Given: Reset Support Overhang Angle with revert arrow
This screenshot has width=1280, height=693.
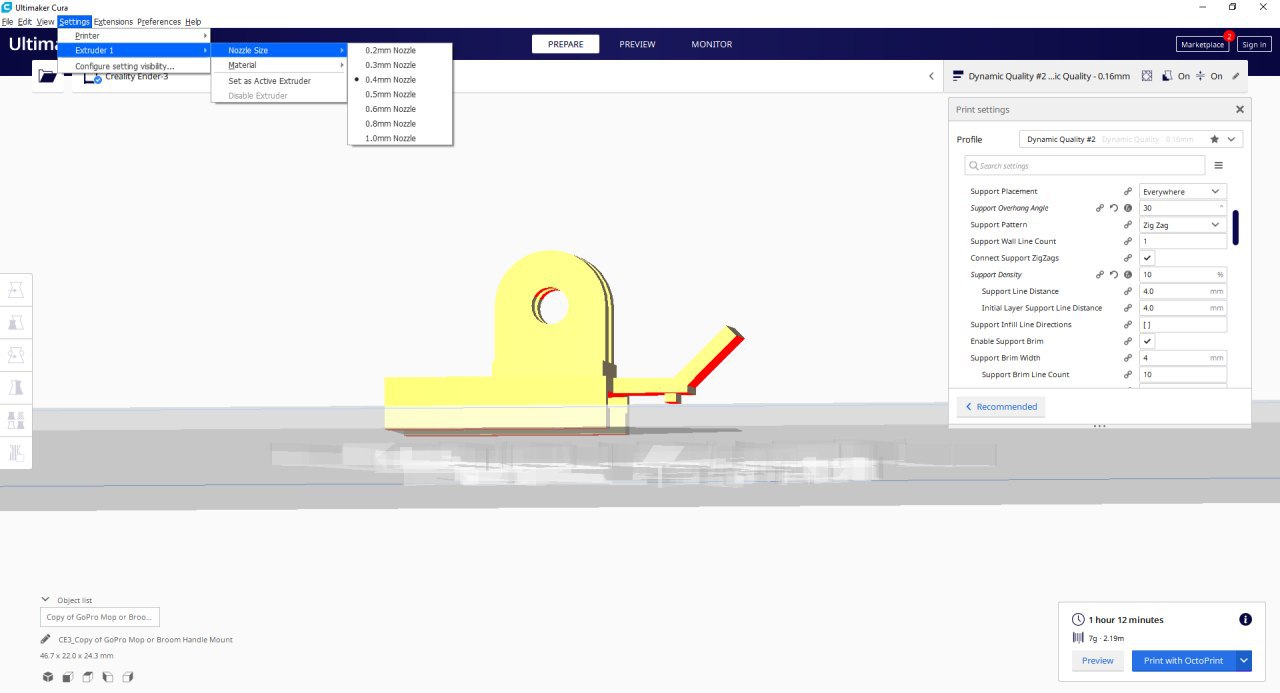Looking at the screenshot, I should click(1113, 208).
